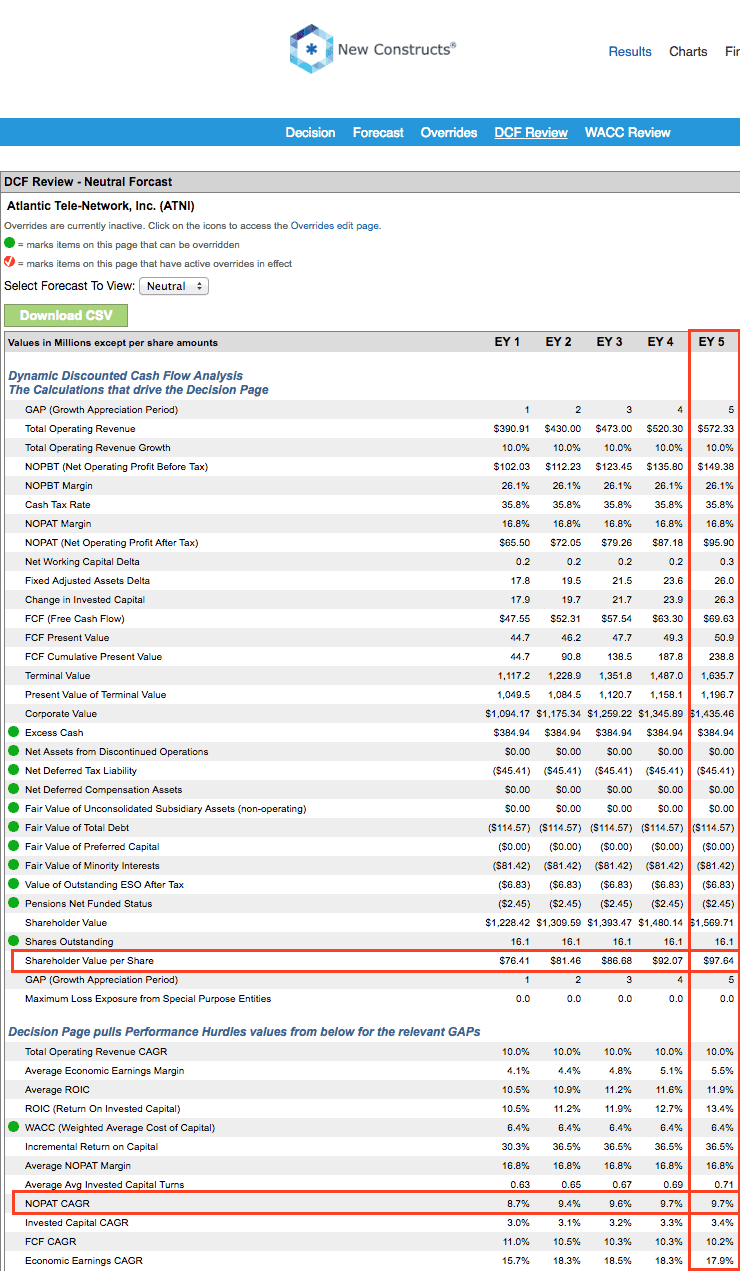Click the NOPAT CAGR row label
Viewport: 740px width, 1271px height.
pyautogui.click(x=57, y=1203)
